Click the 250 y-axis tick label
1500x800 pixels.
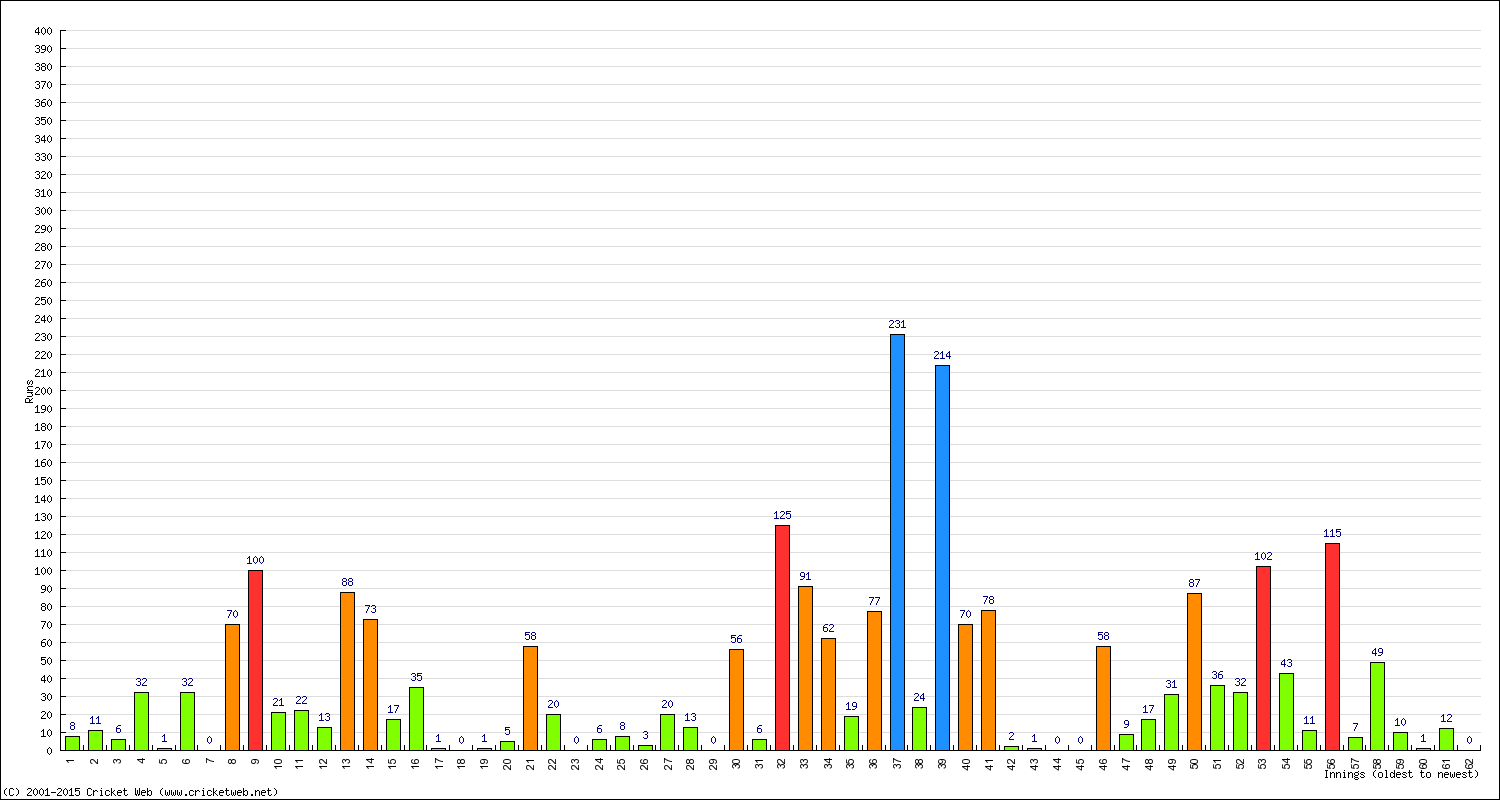pyautogui.click(x=43, y=301)
